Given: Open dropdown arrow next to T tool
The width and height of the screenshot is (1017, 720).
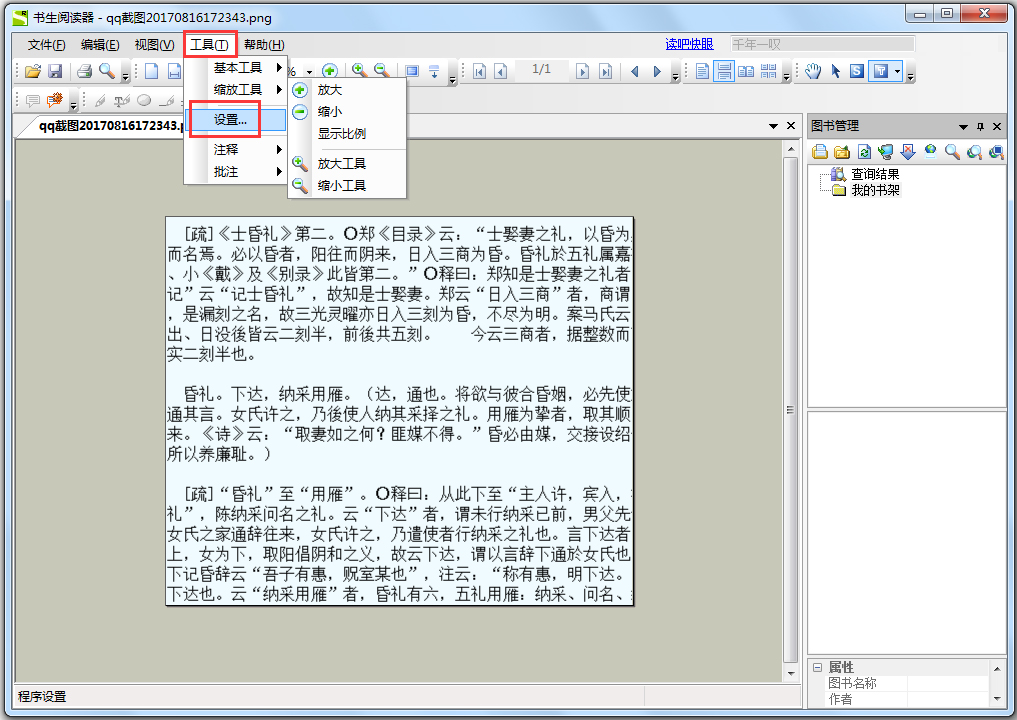Looking at the screenshot, I should [897, 71].
